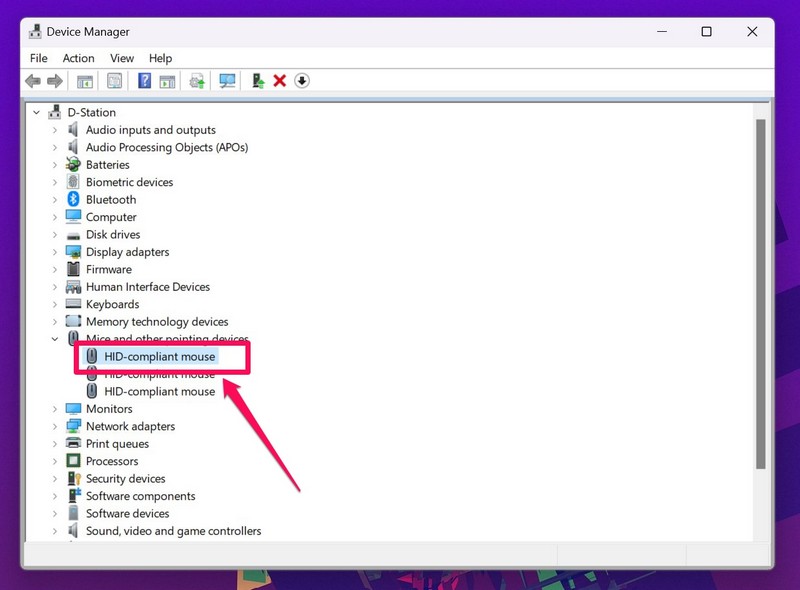Open Properties via the toolbar icon
This screenshot has width=800, height=590.
(x=115, y=81)
